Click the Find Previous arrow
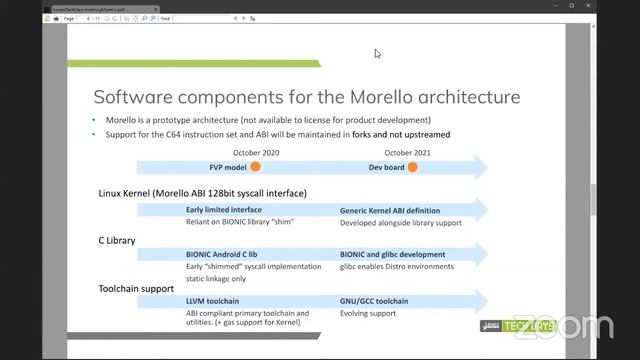This screenshot has height=360, width=640. 236,18
